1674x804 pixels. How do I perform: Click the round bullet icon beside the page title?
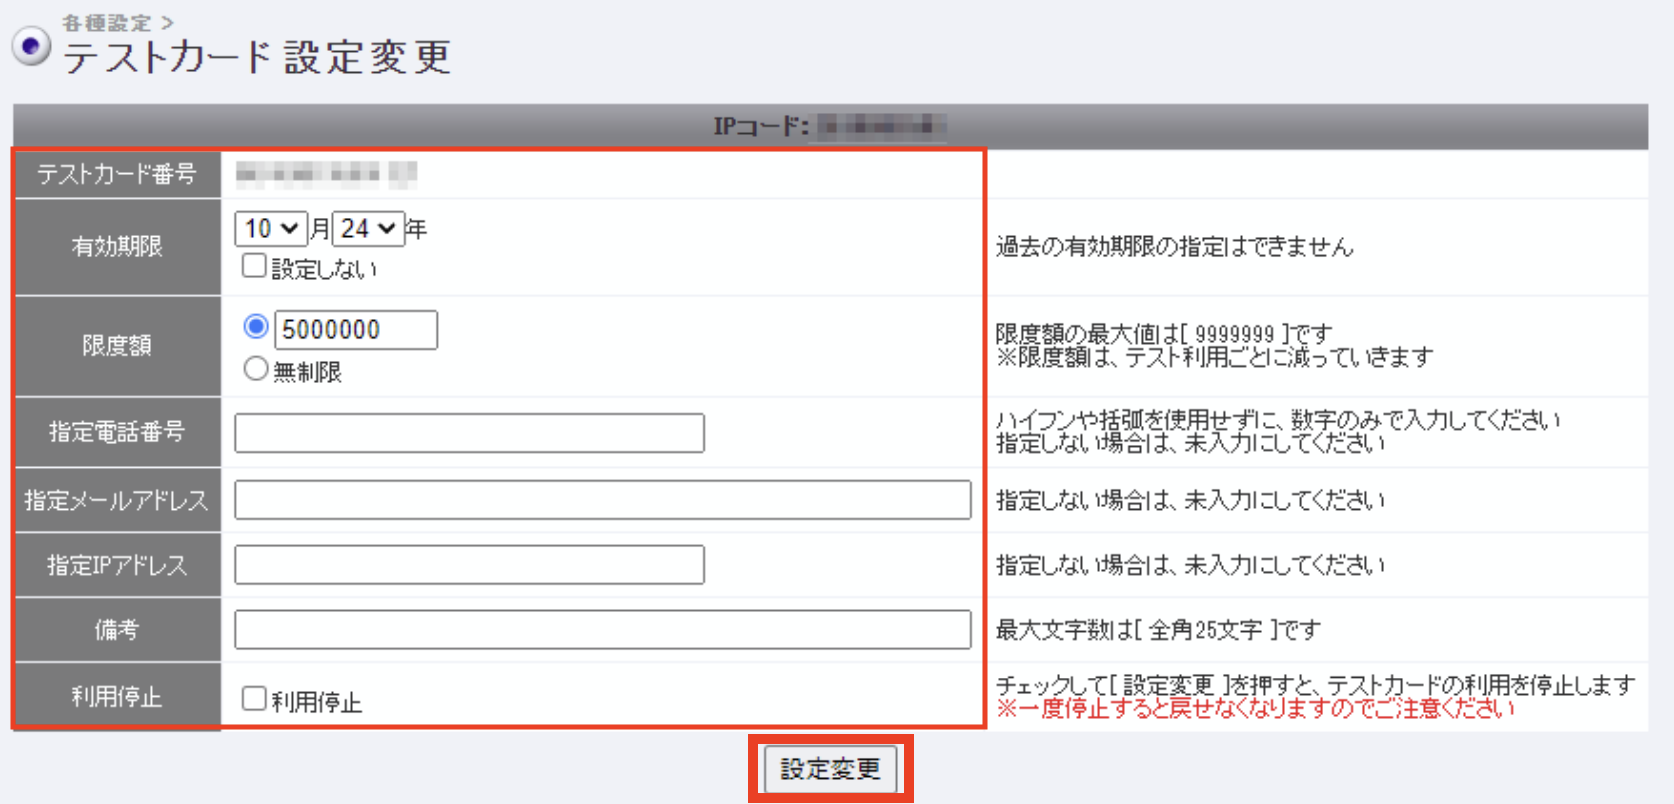pos(31,46)
